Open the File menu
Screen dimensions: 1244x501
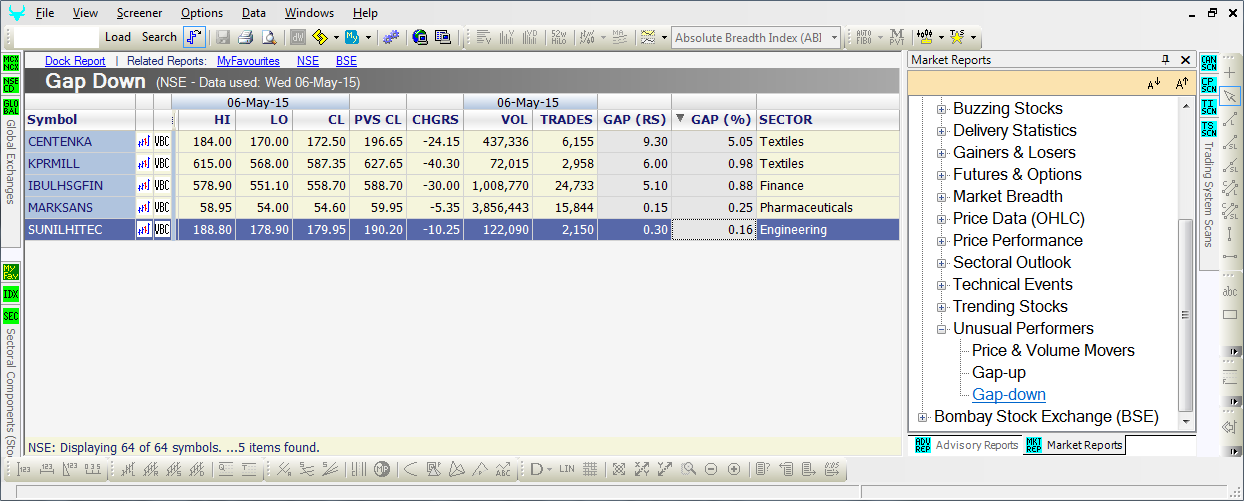click(45, 13)
